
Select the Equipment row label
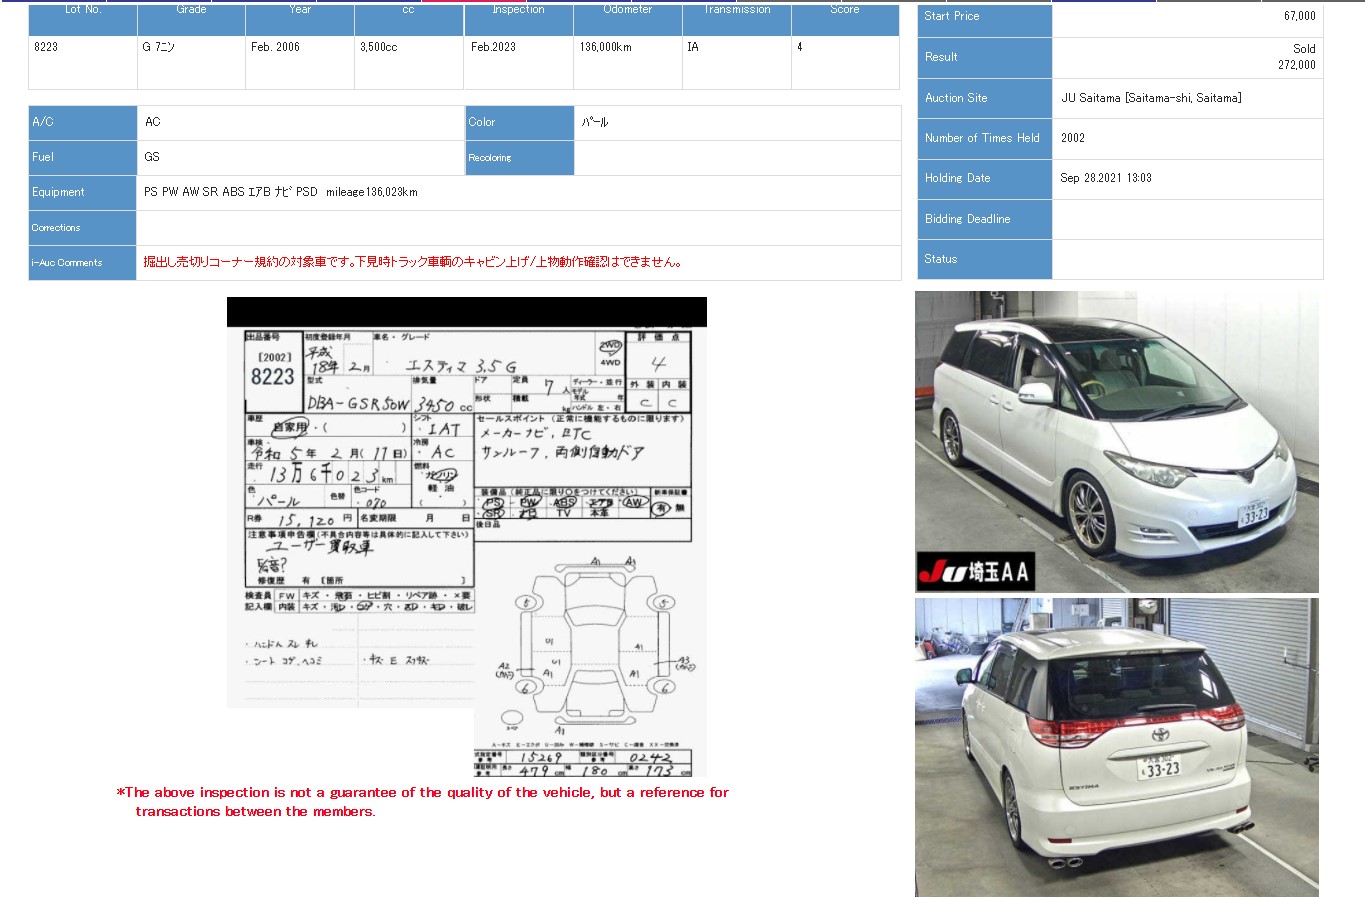[x=58, y=192]
